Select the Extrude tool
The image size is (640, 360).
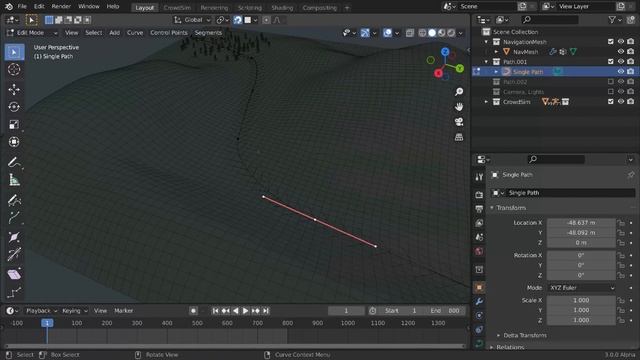[x=14, y=218]
